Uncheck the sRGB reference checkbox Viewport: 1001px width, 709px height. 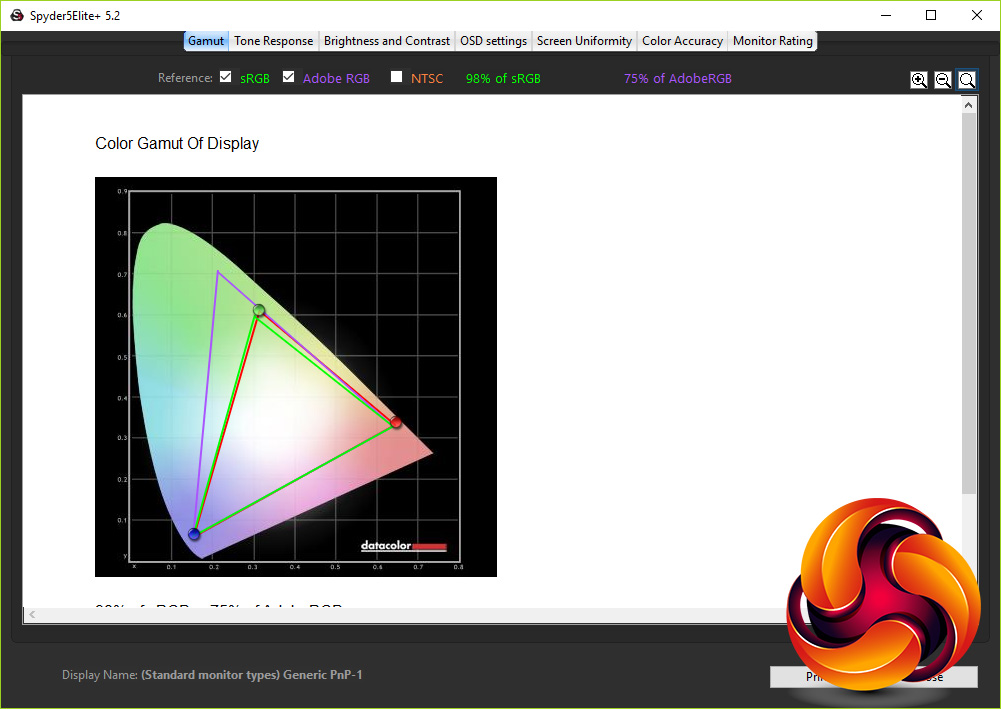[226, 77]
